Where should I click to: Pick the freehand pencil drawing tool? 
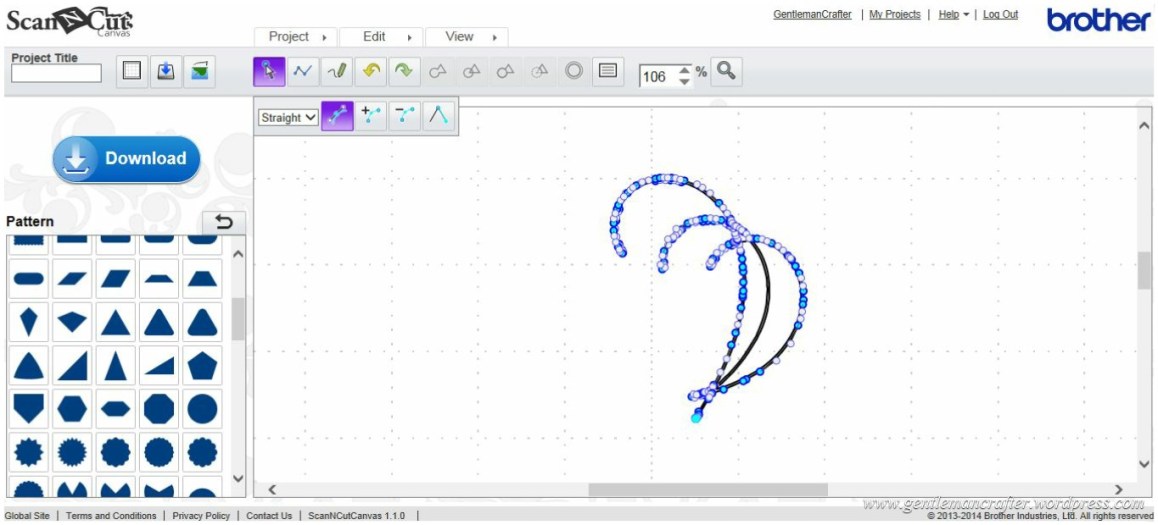(337, 72)
